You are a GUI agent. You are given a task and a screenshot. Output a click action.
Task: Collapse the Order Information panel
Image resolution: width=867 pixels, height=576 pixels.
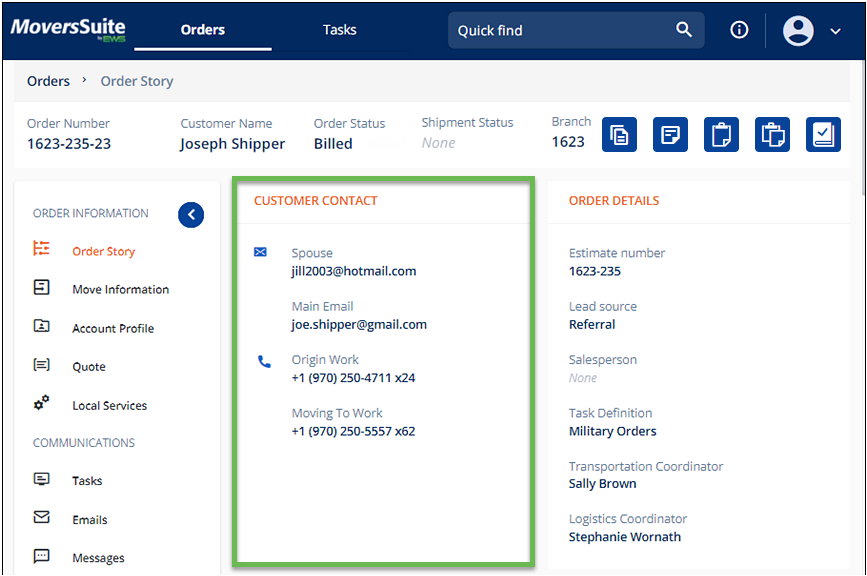(x=191, y=214)
